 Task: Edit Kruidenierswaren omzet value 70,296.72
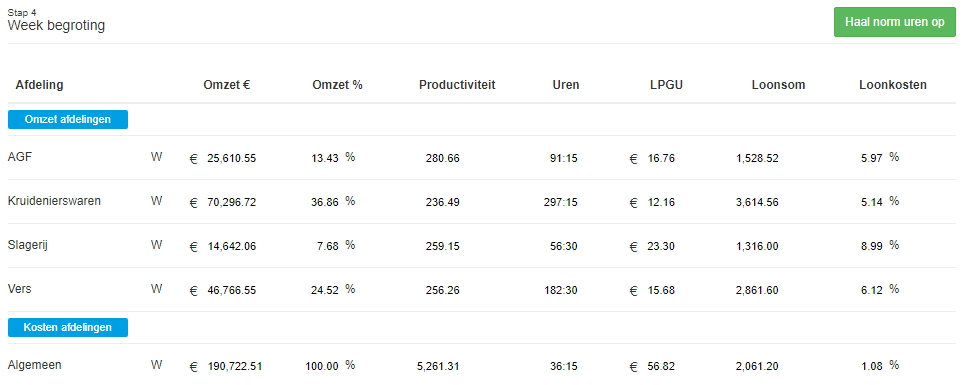click(x=231, y=202)
